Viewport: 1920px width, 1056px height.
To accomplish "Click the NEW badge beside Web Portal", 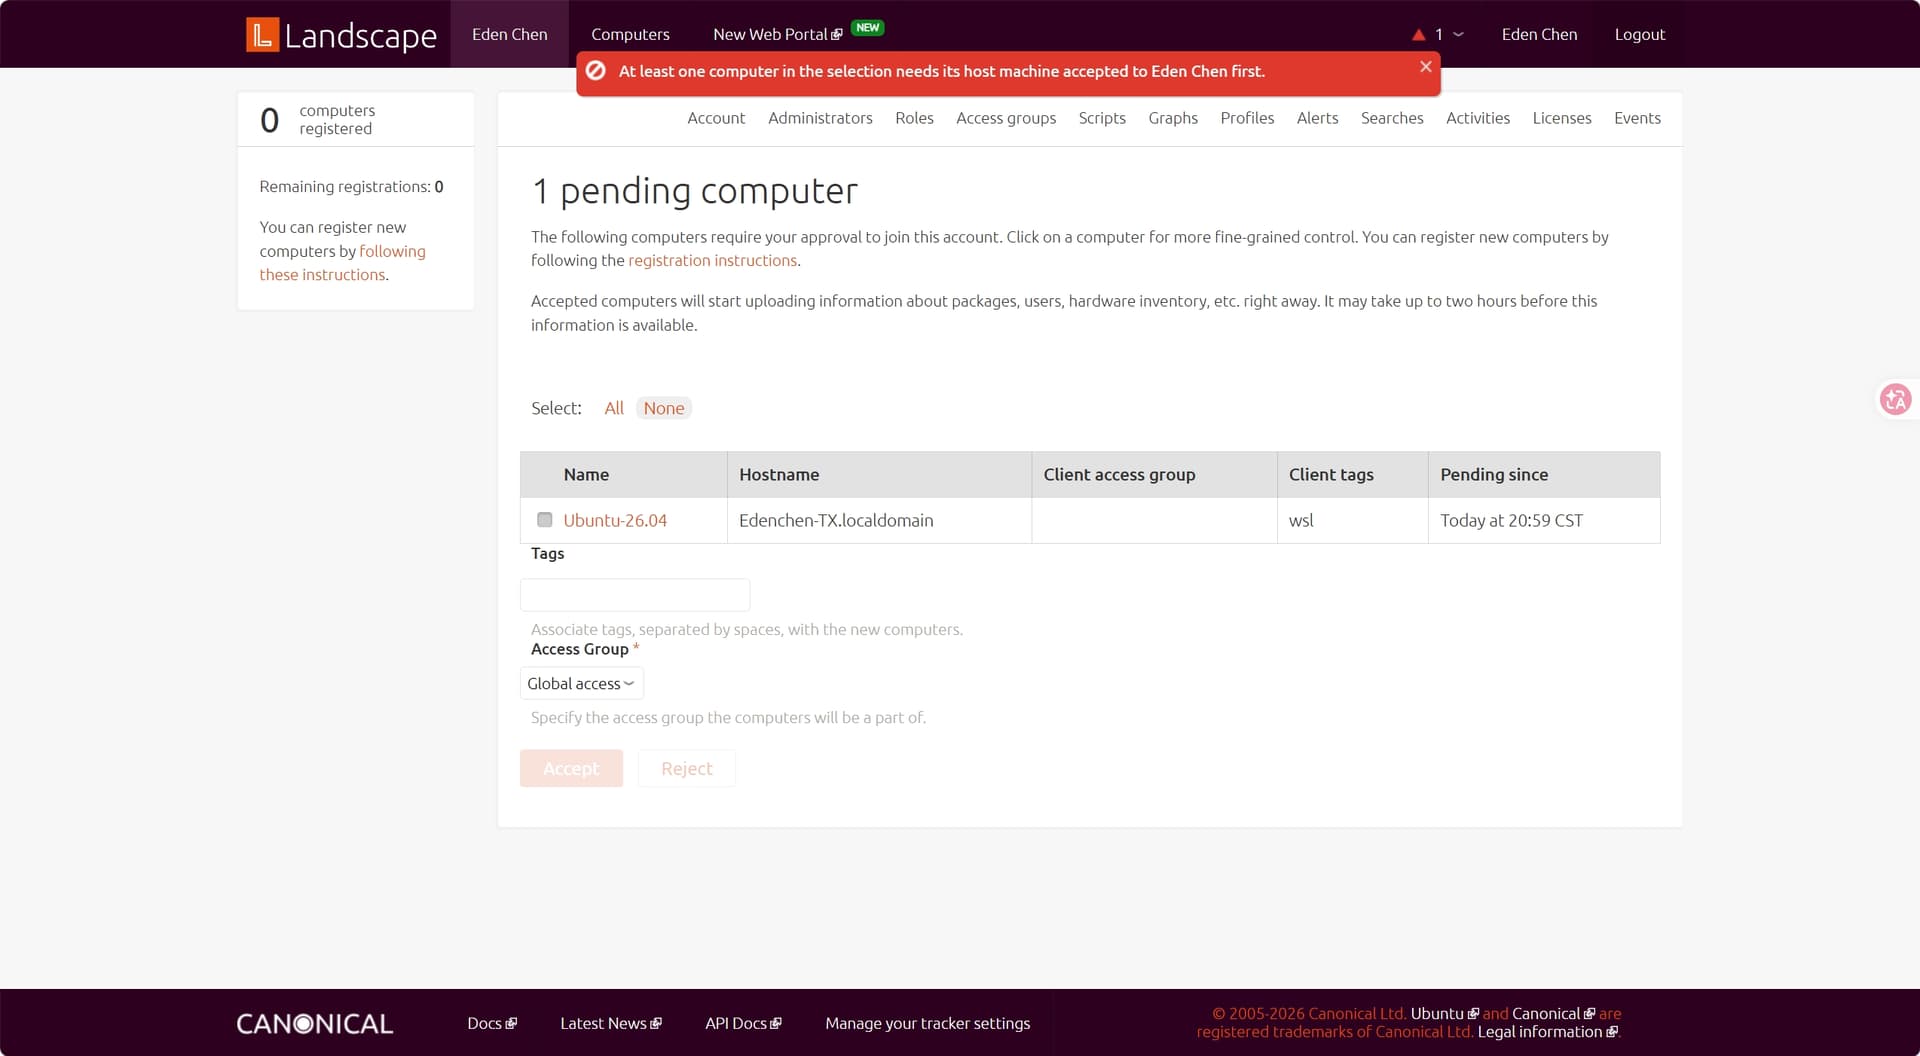I will [x=867, y=28].
